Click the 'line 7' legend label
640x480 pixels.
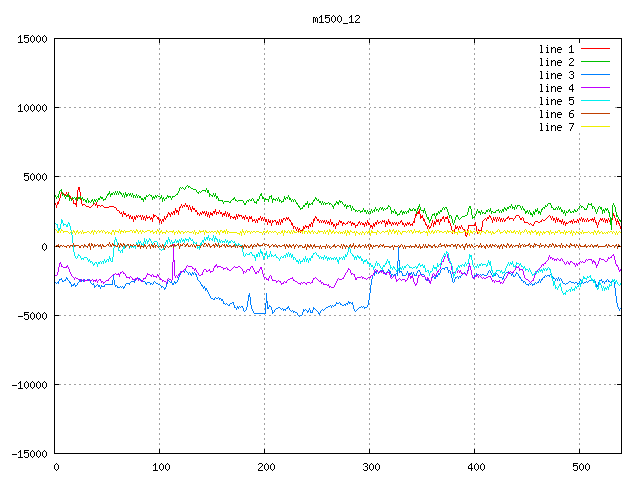(x=557, y=127)
